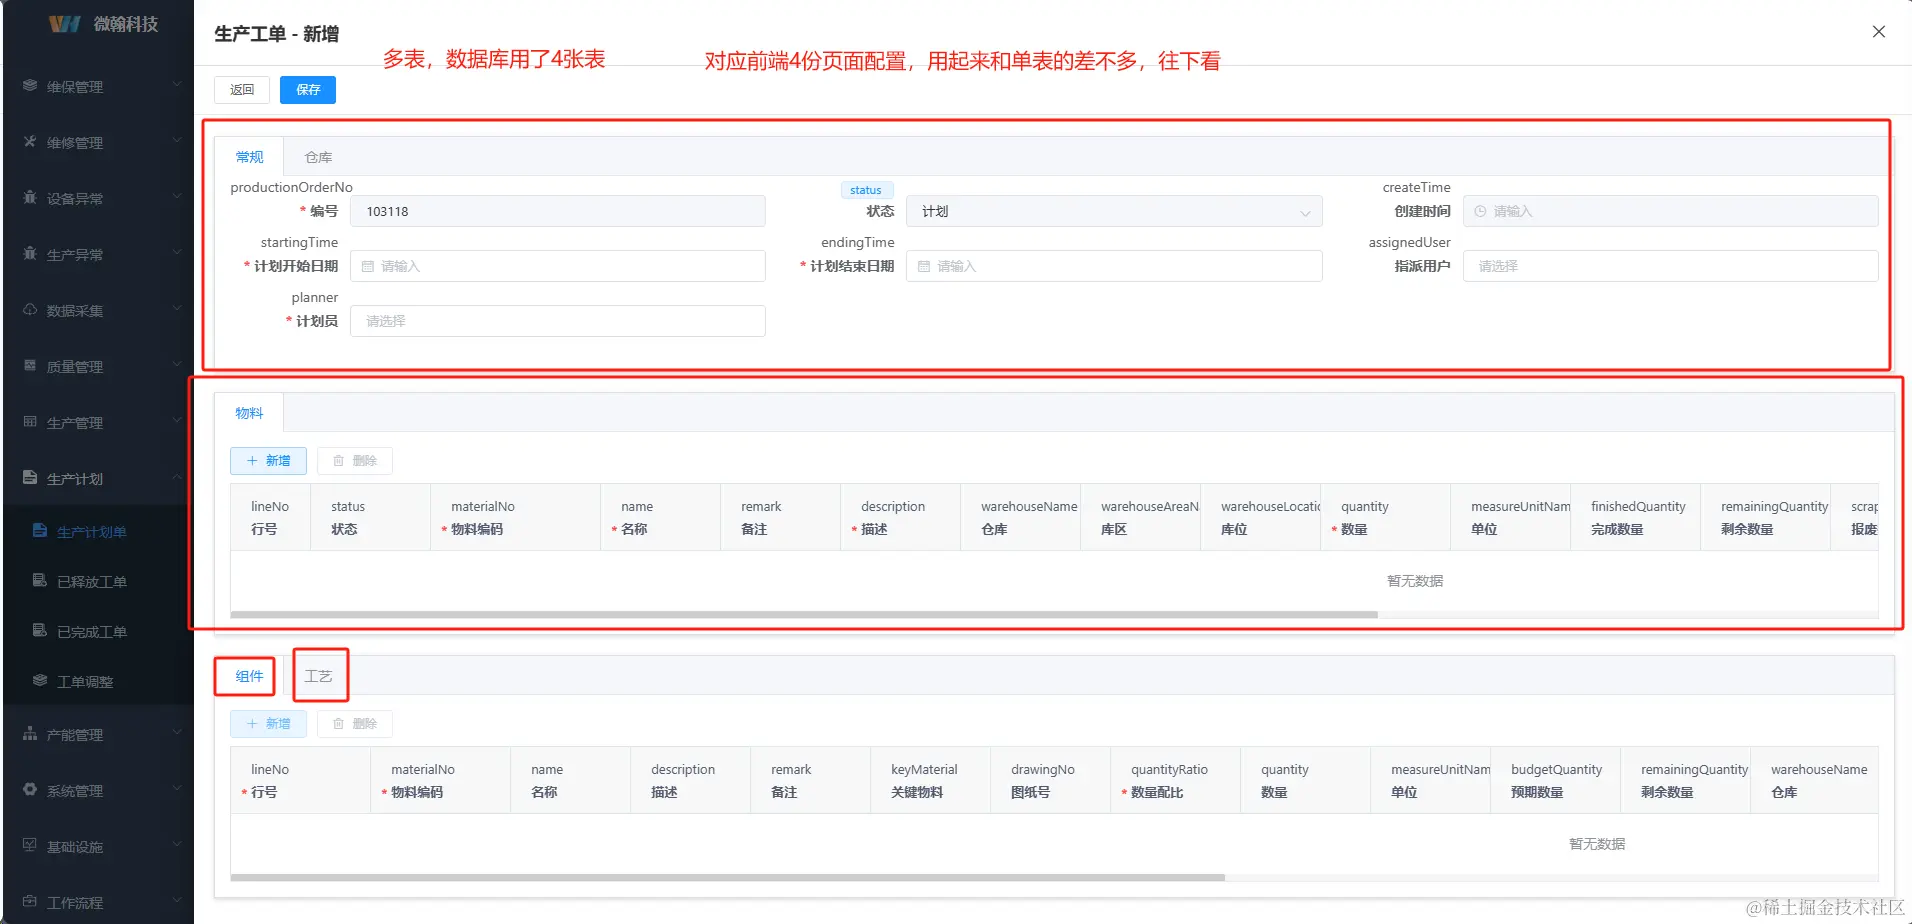1912x924 pixels.
Task: Click the finishedQuantity 完成数量 column header
Action: point(1635,518)
